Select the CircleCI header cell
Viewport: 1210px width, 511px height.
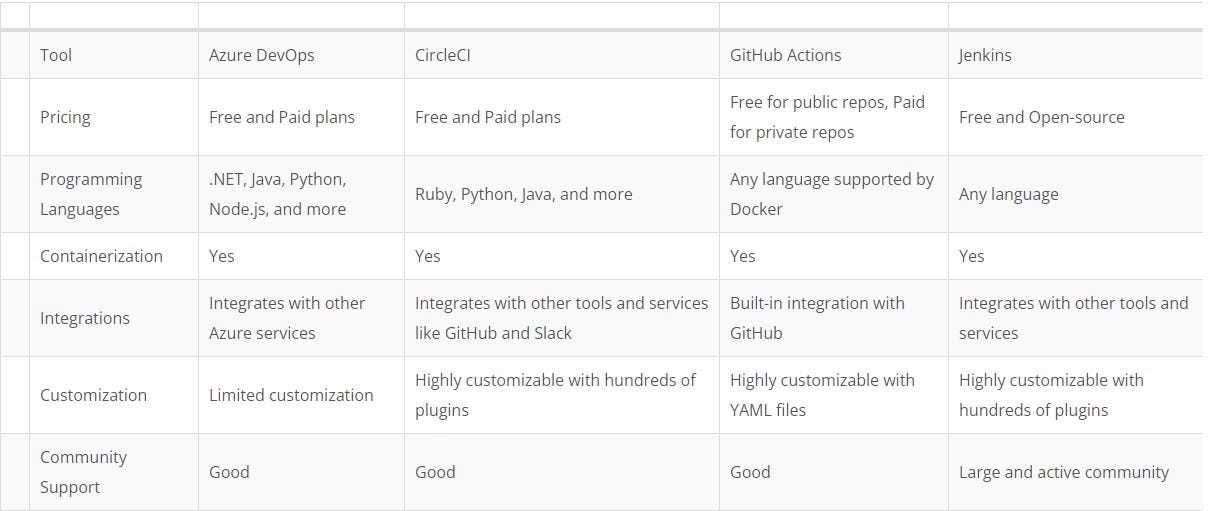pos(562,55)
